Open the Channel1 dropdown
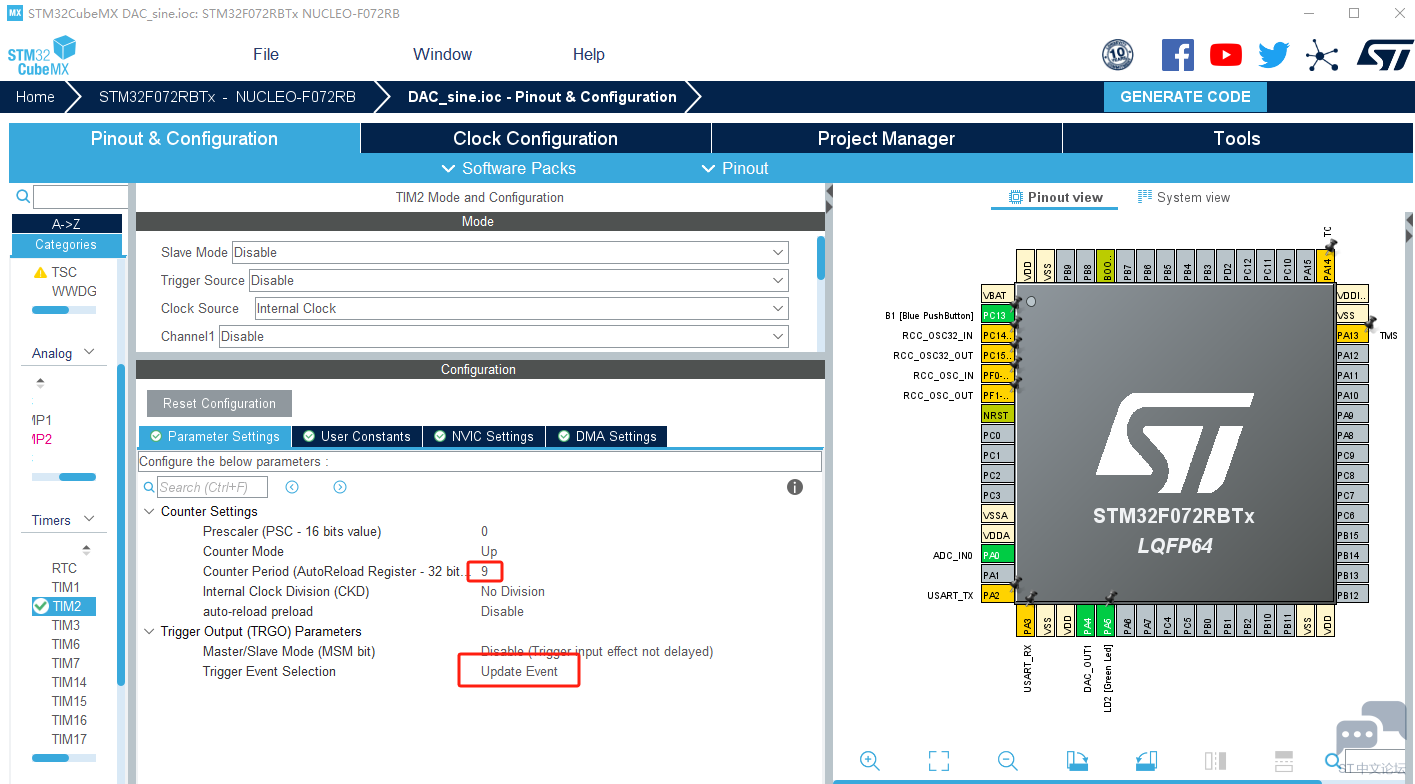Screen dimensions: 1415x784 [x=503, y=336]
